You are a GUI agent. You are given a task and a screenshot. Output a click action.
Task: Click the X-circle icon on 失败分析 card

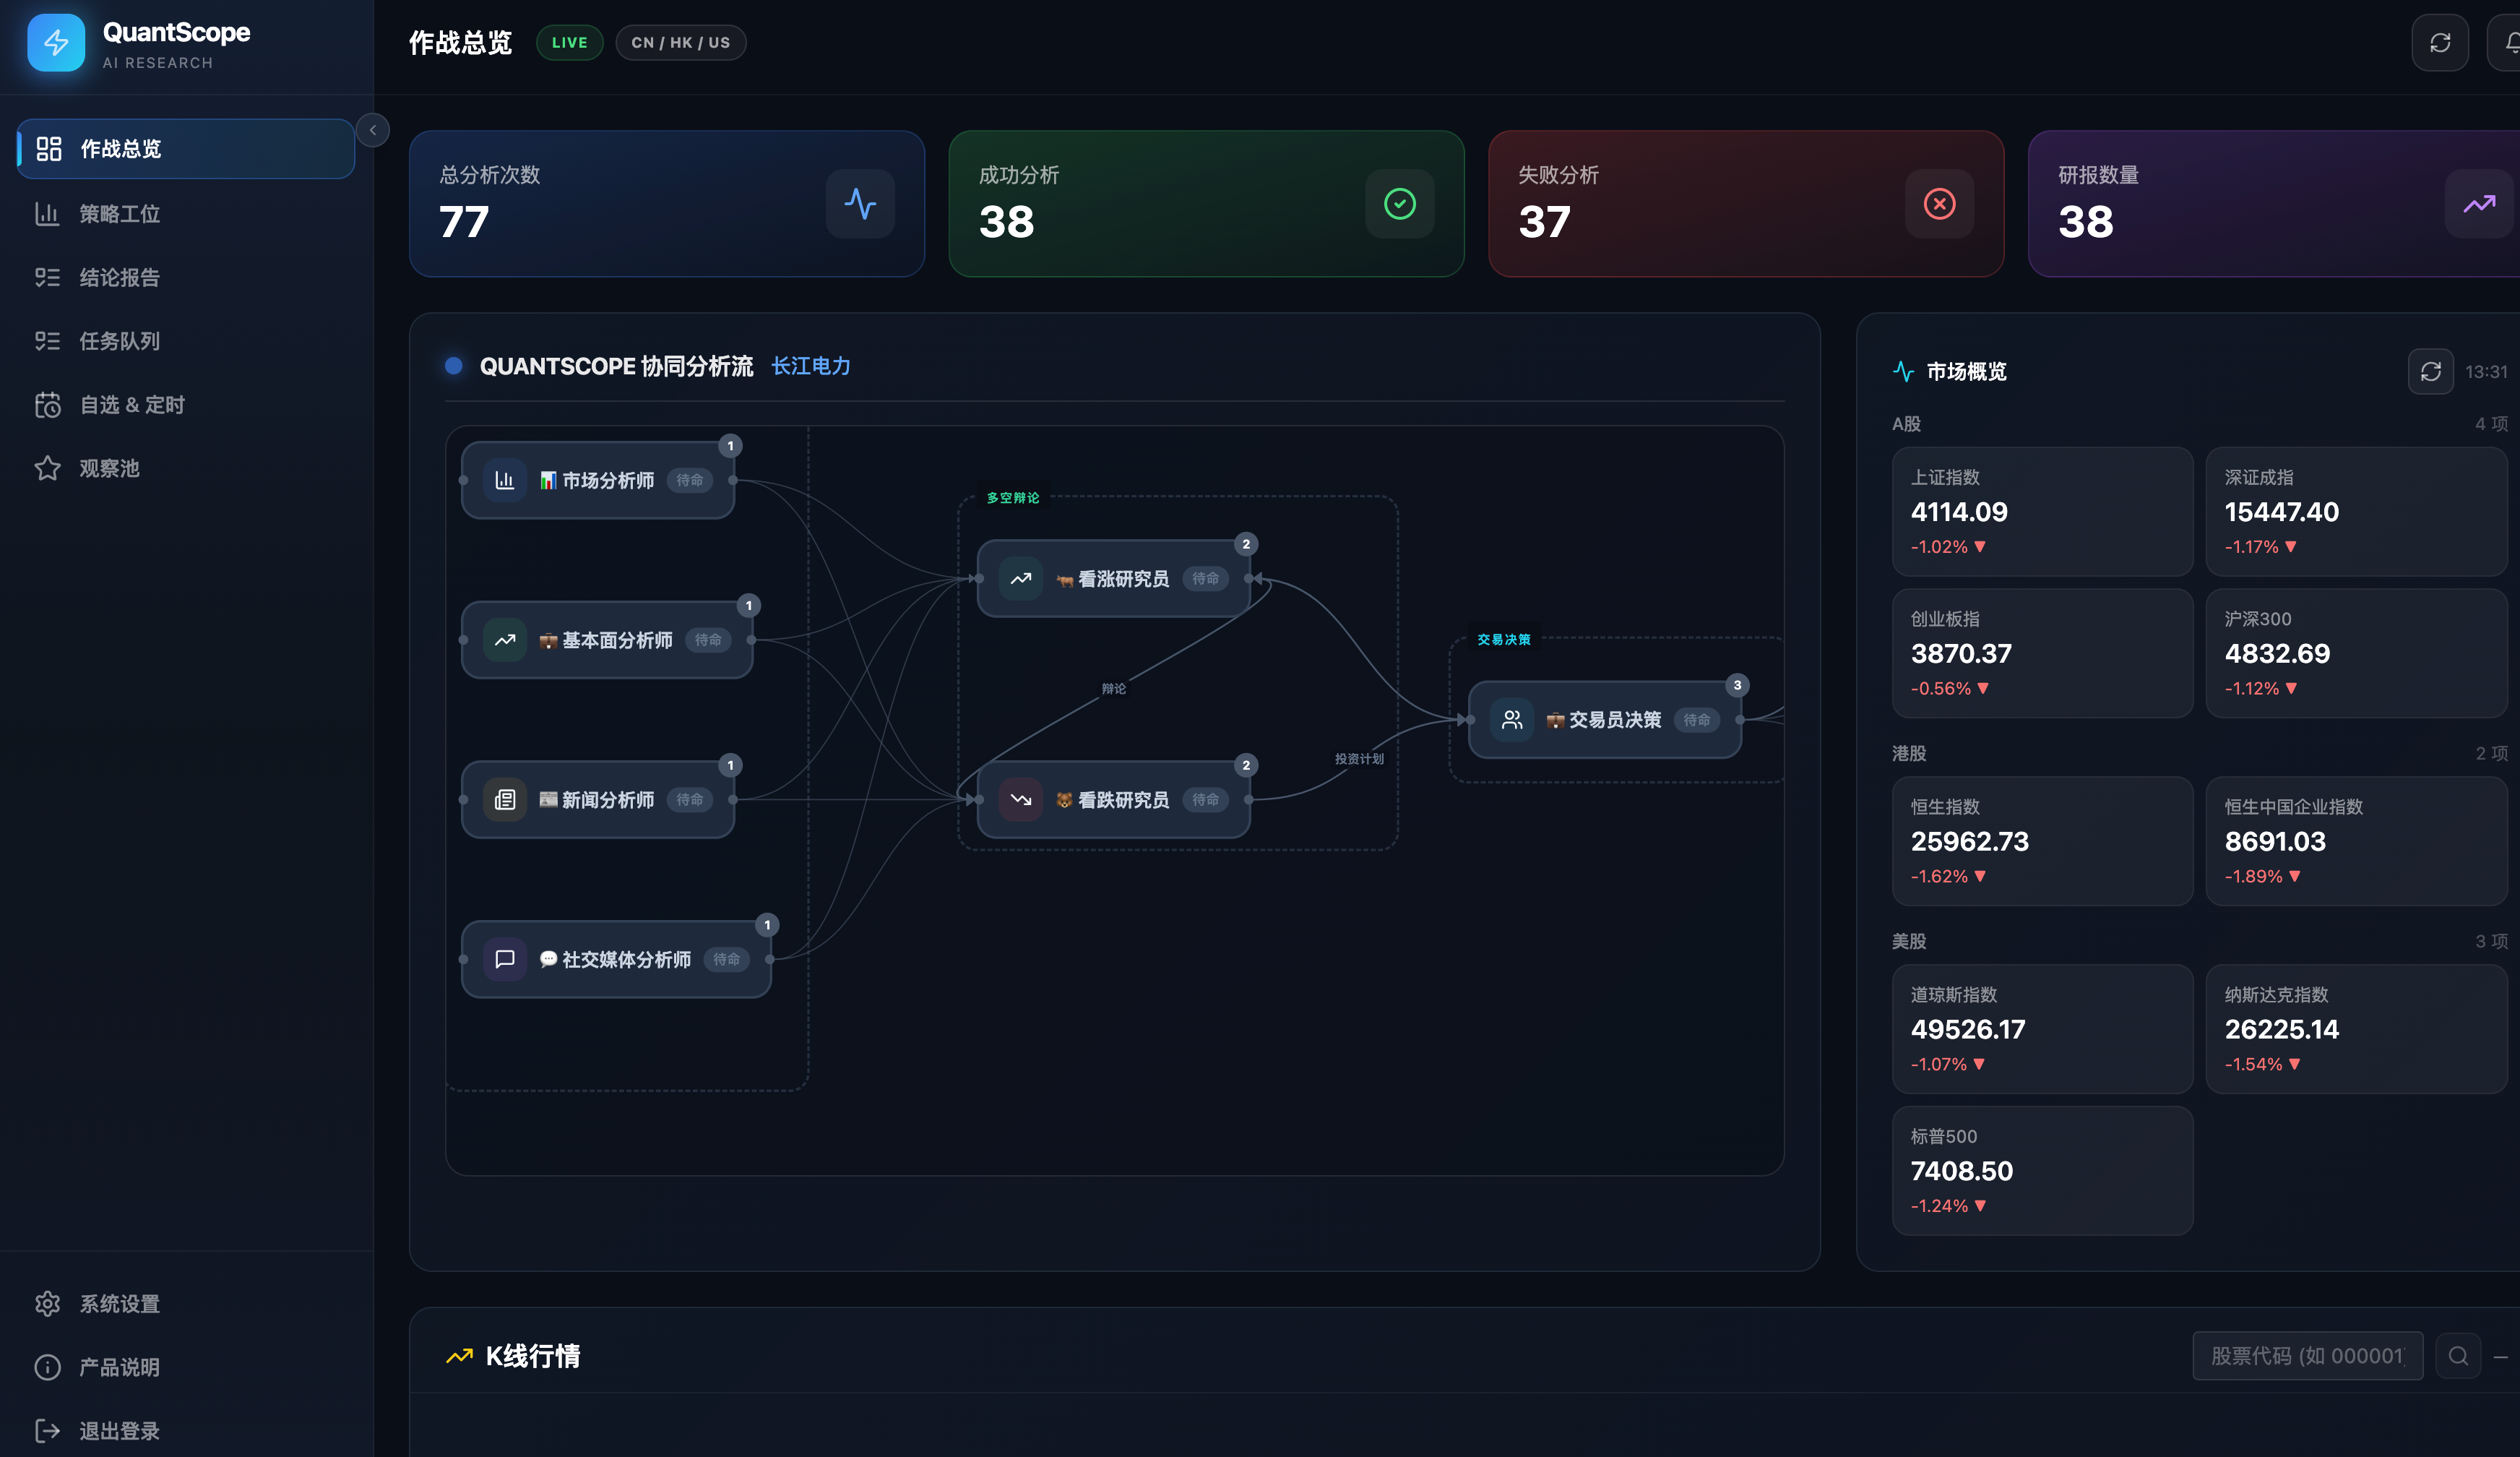point(1939,204)
